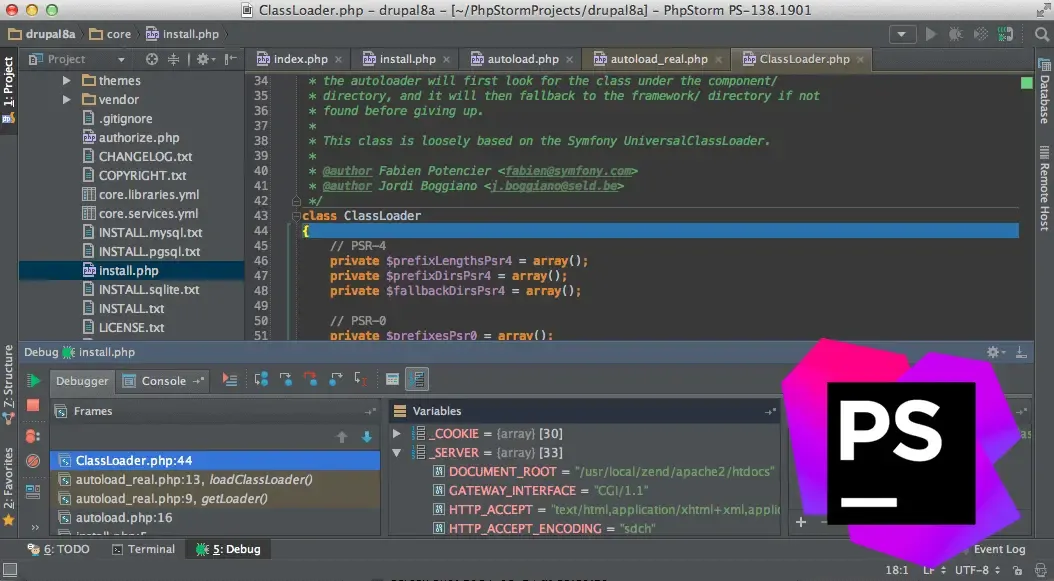1054x581 pixels.
Task: Change LF line separator in status bar
Action: point(934,570)
